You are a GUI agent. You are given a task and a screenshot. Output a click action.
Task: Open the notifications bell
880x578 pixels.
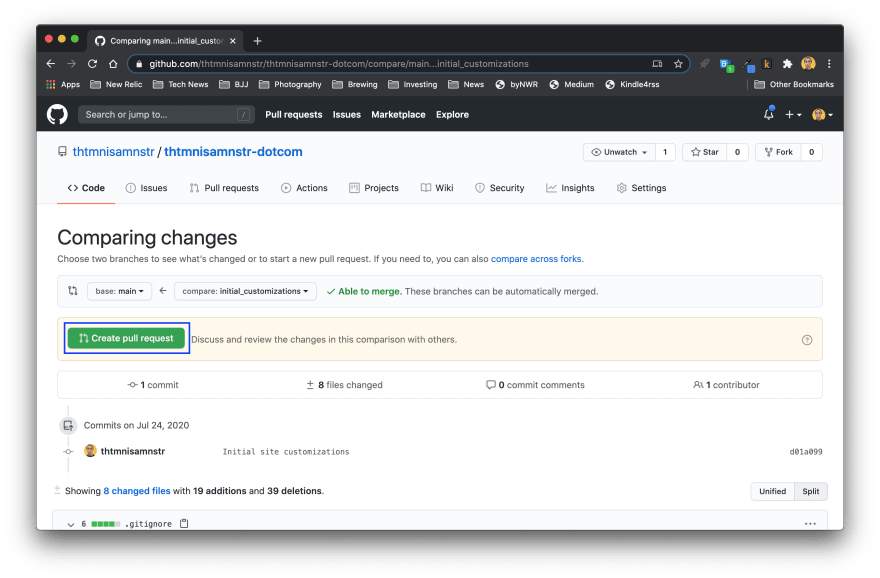point(768,114)
